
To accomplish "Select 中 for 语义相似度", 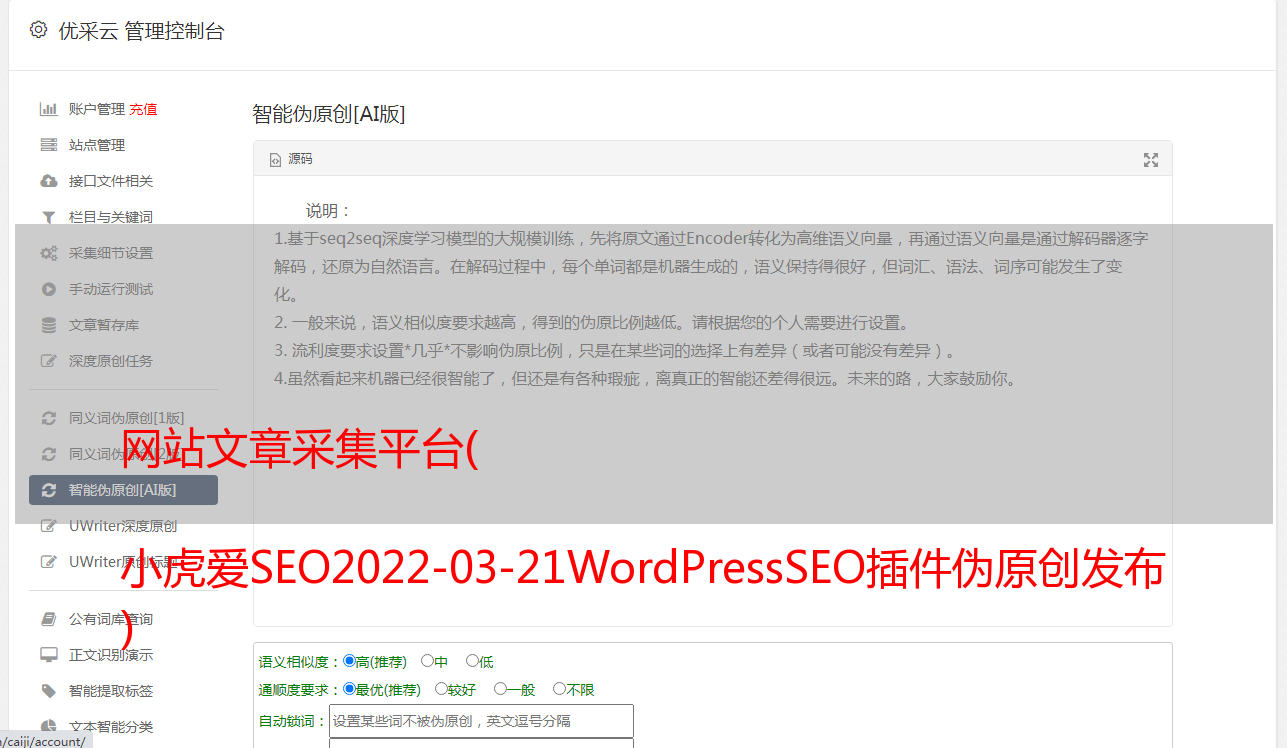I will pyautogui.click(x=427, y=661).
